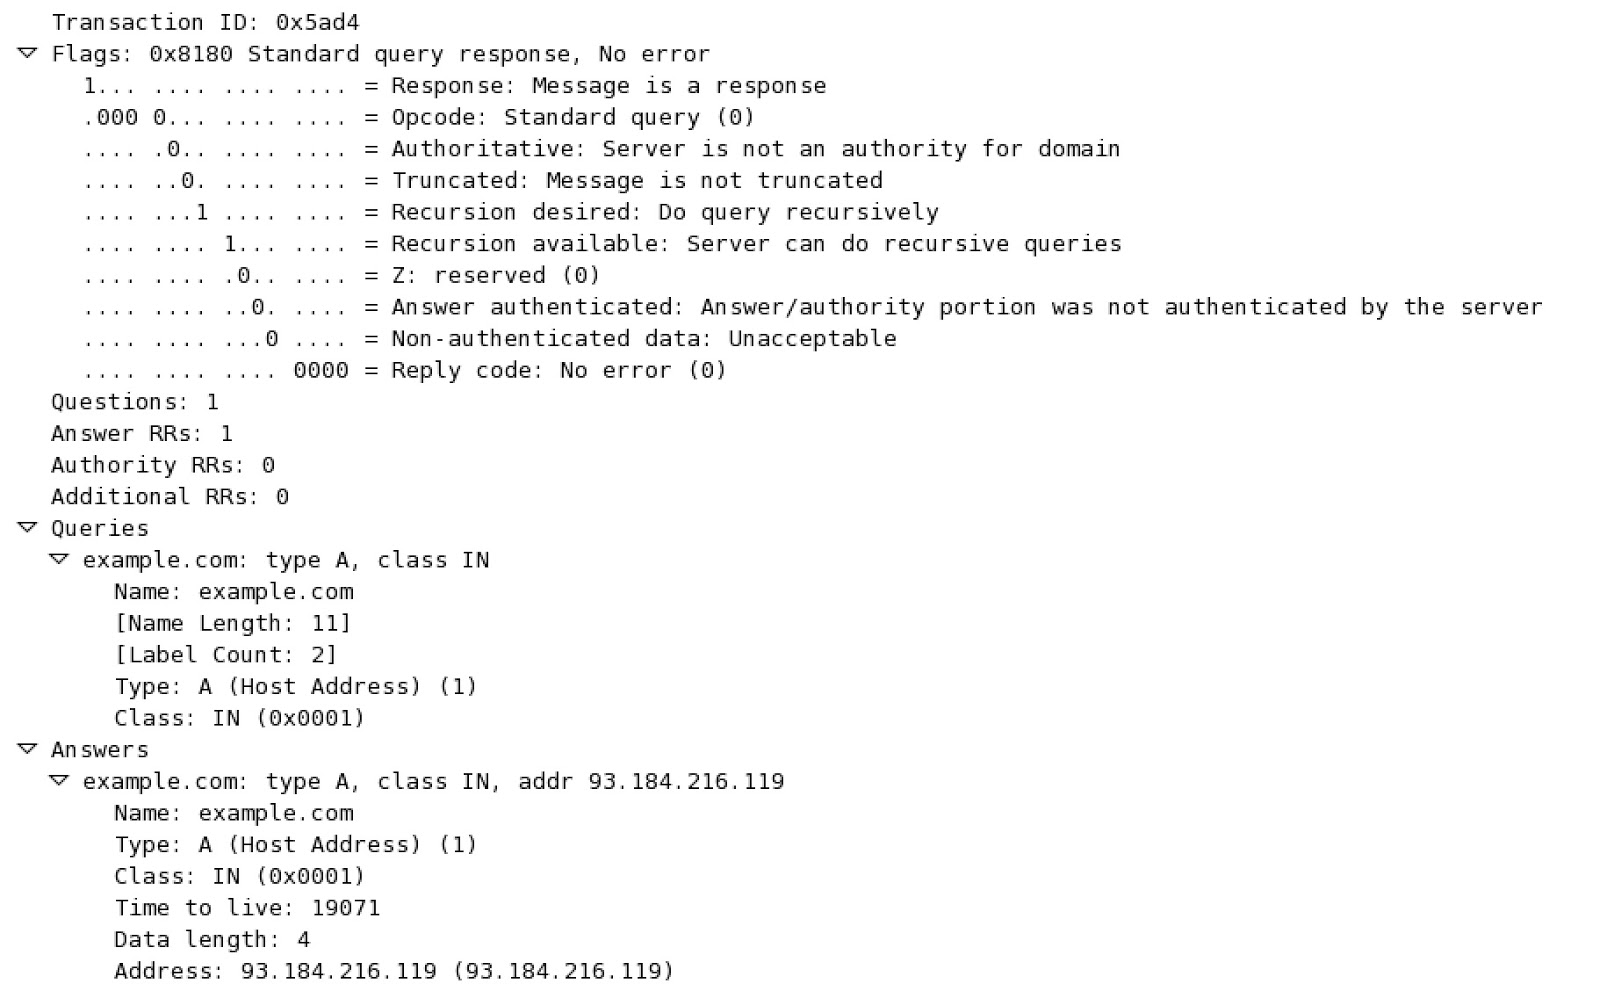Select the Address: 93.184.216.119 line

click(x=394, y=971)
